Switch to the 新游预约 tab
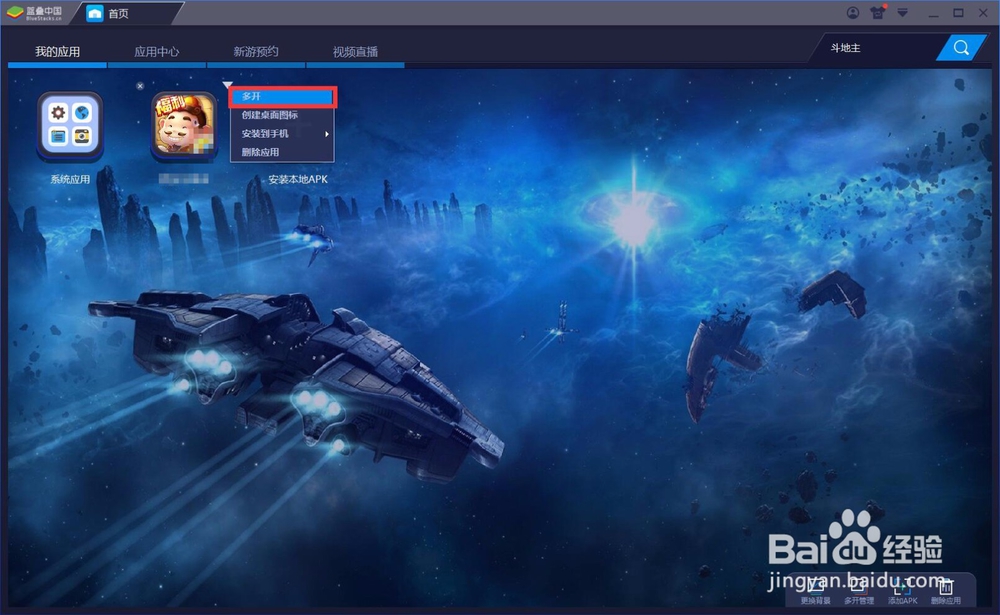Viewport: 1000px width, 615px height. click(256, 52)
